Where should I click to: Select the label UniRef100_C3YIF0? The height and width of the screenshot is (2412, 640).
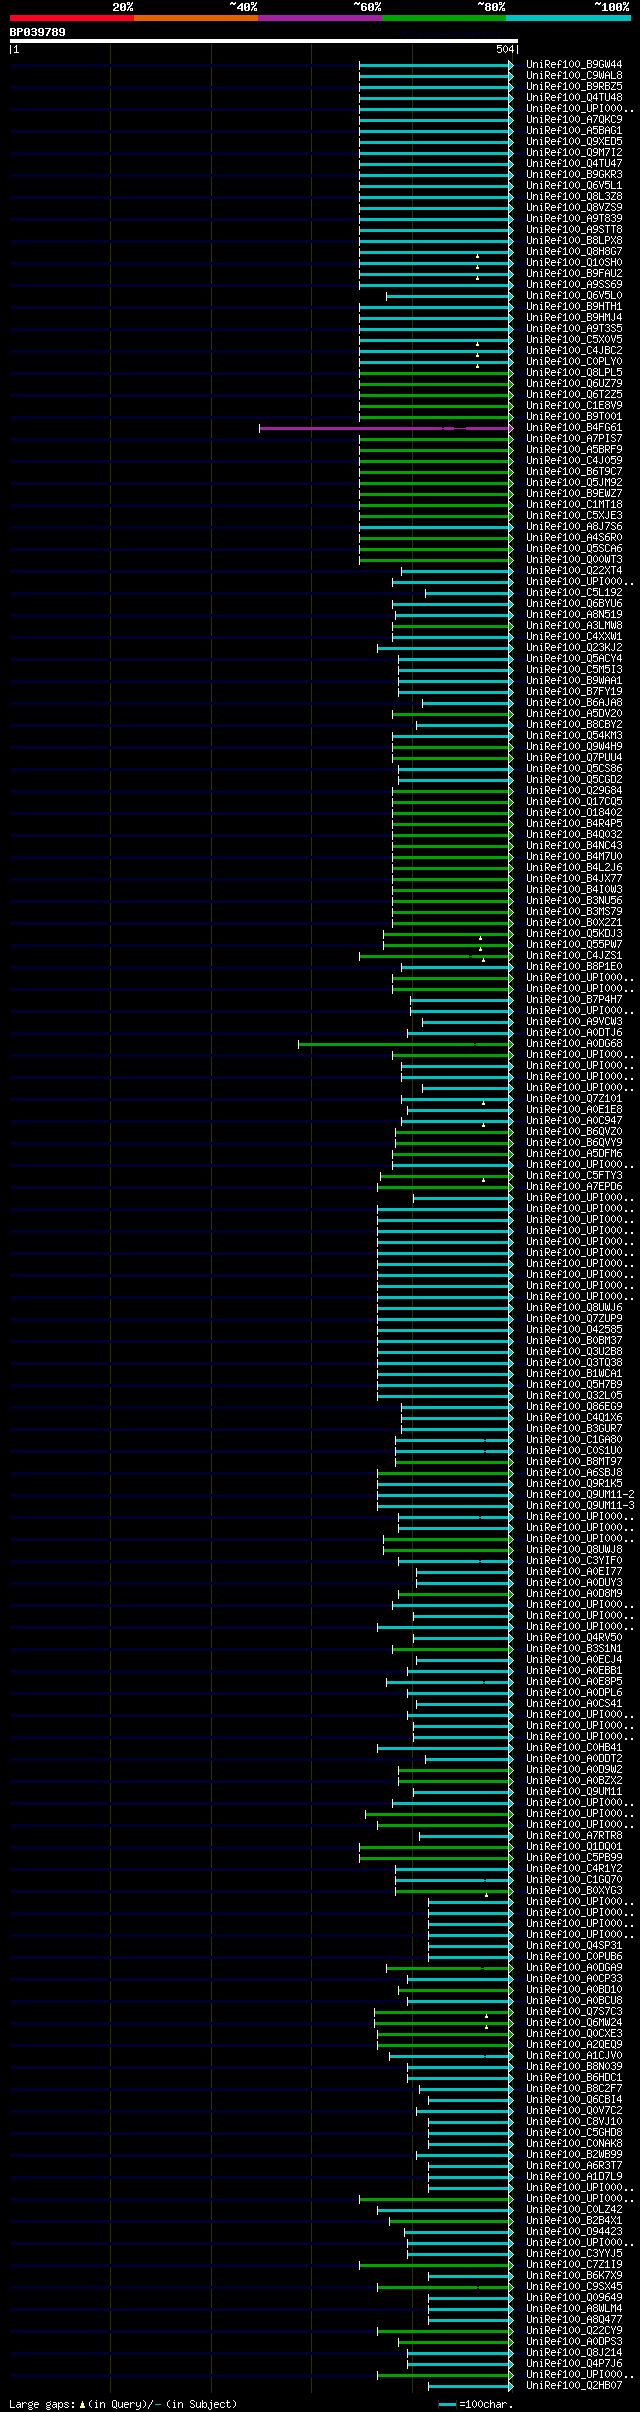coord(574,1561)
